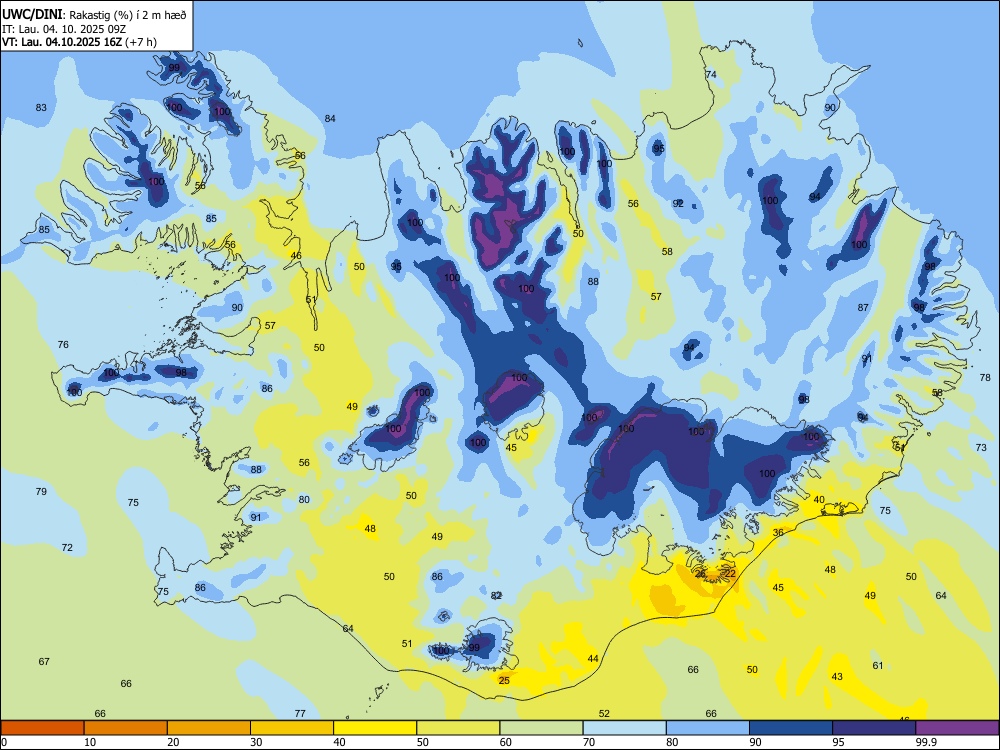
Task: Click the humidity value 76 on the map
Action: (x=63, y=344)
